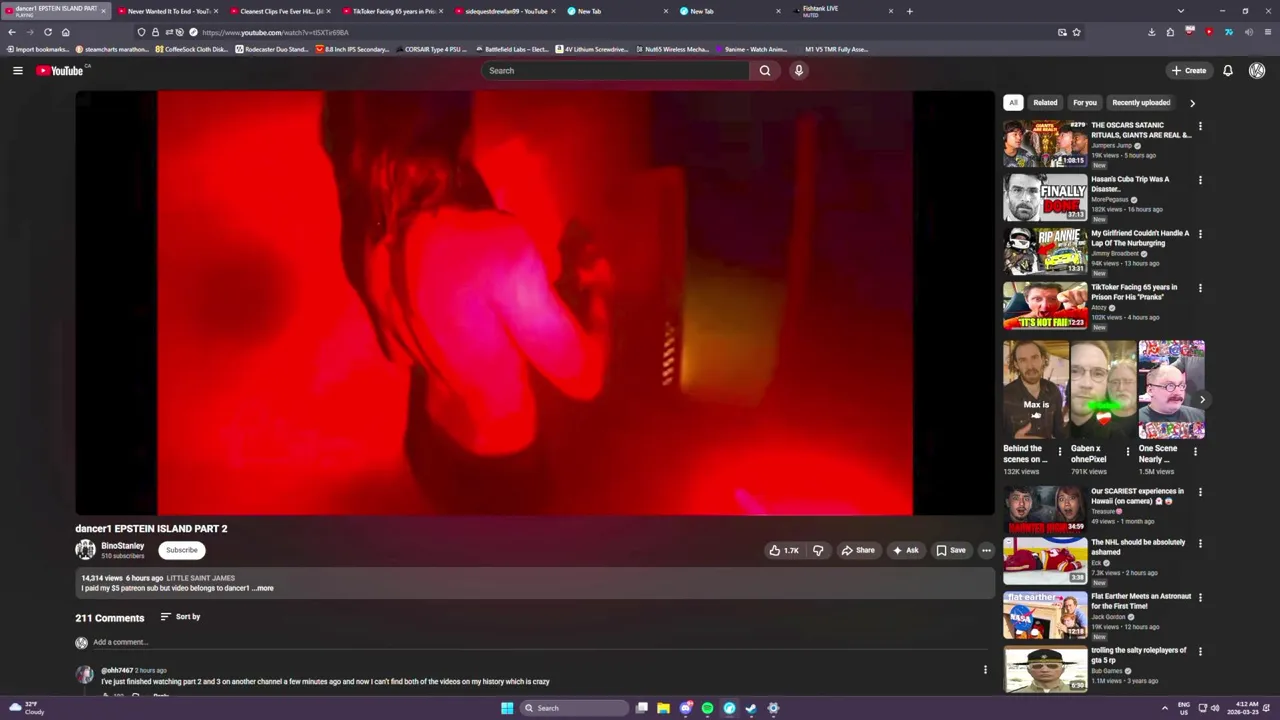1280x720 pixels.
Task: Open the Rodecaster Duo Stand bookmark
Action: [272, 49]
